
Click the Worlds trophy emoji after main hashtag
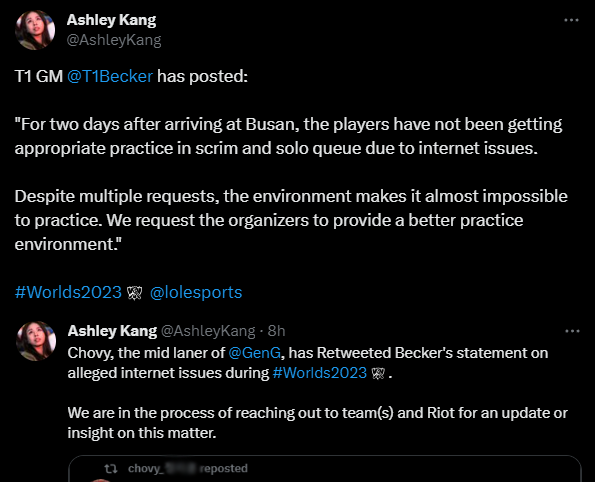pyautogui.click(x=134, y=293)
